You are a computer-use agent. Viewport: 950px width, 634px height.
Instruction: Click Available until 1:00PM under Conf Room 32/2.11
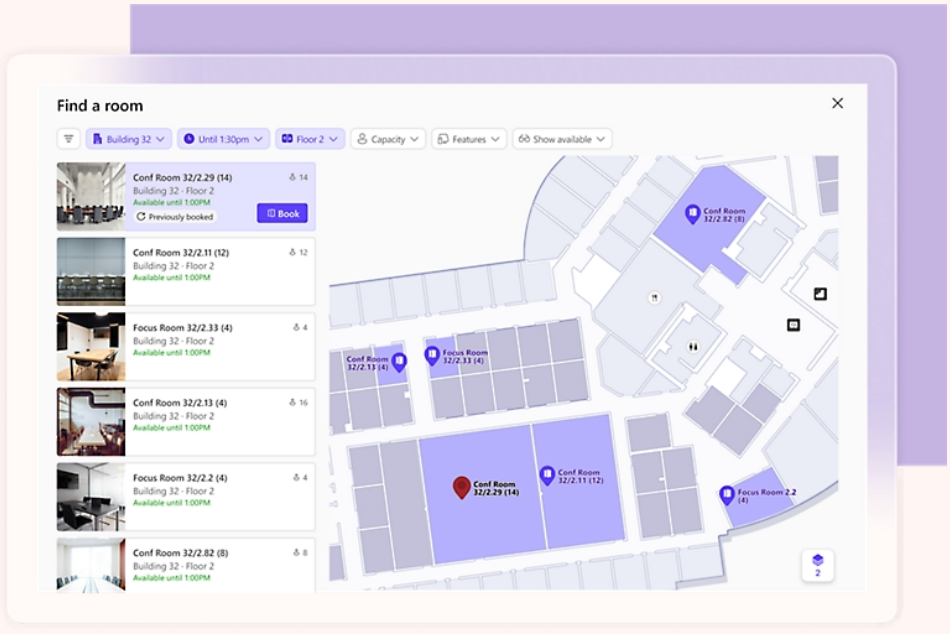click(x=171, y=278)
